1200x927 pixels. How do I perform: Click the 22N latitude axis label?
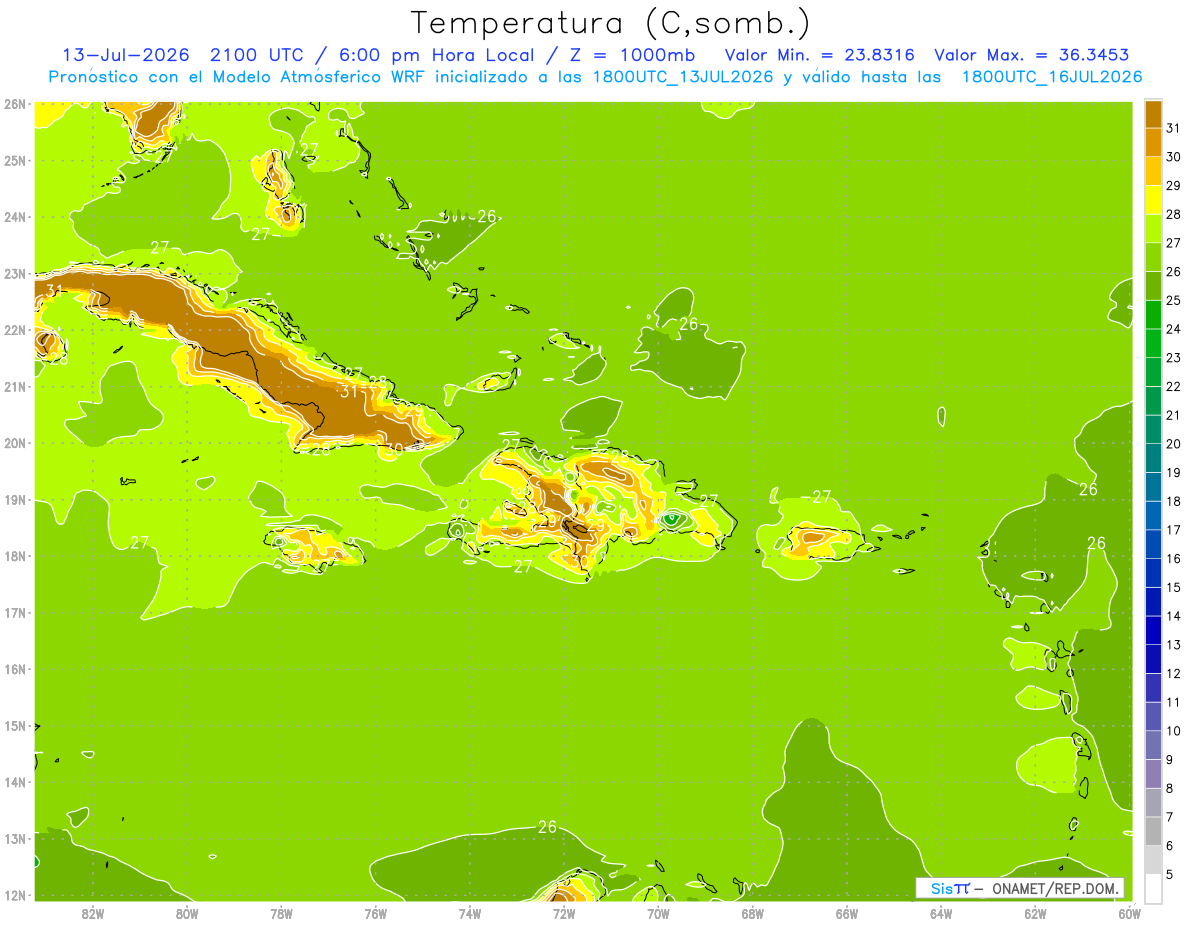click(x=14, y=330)
